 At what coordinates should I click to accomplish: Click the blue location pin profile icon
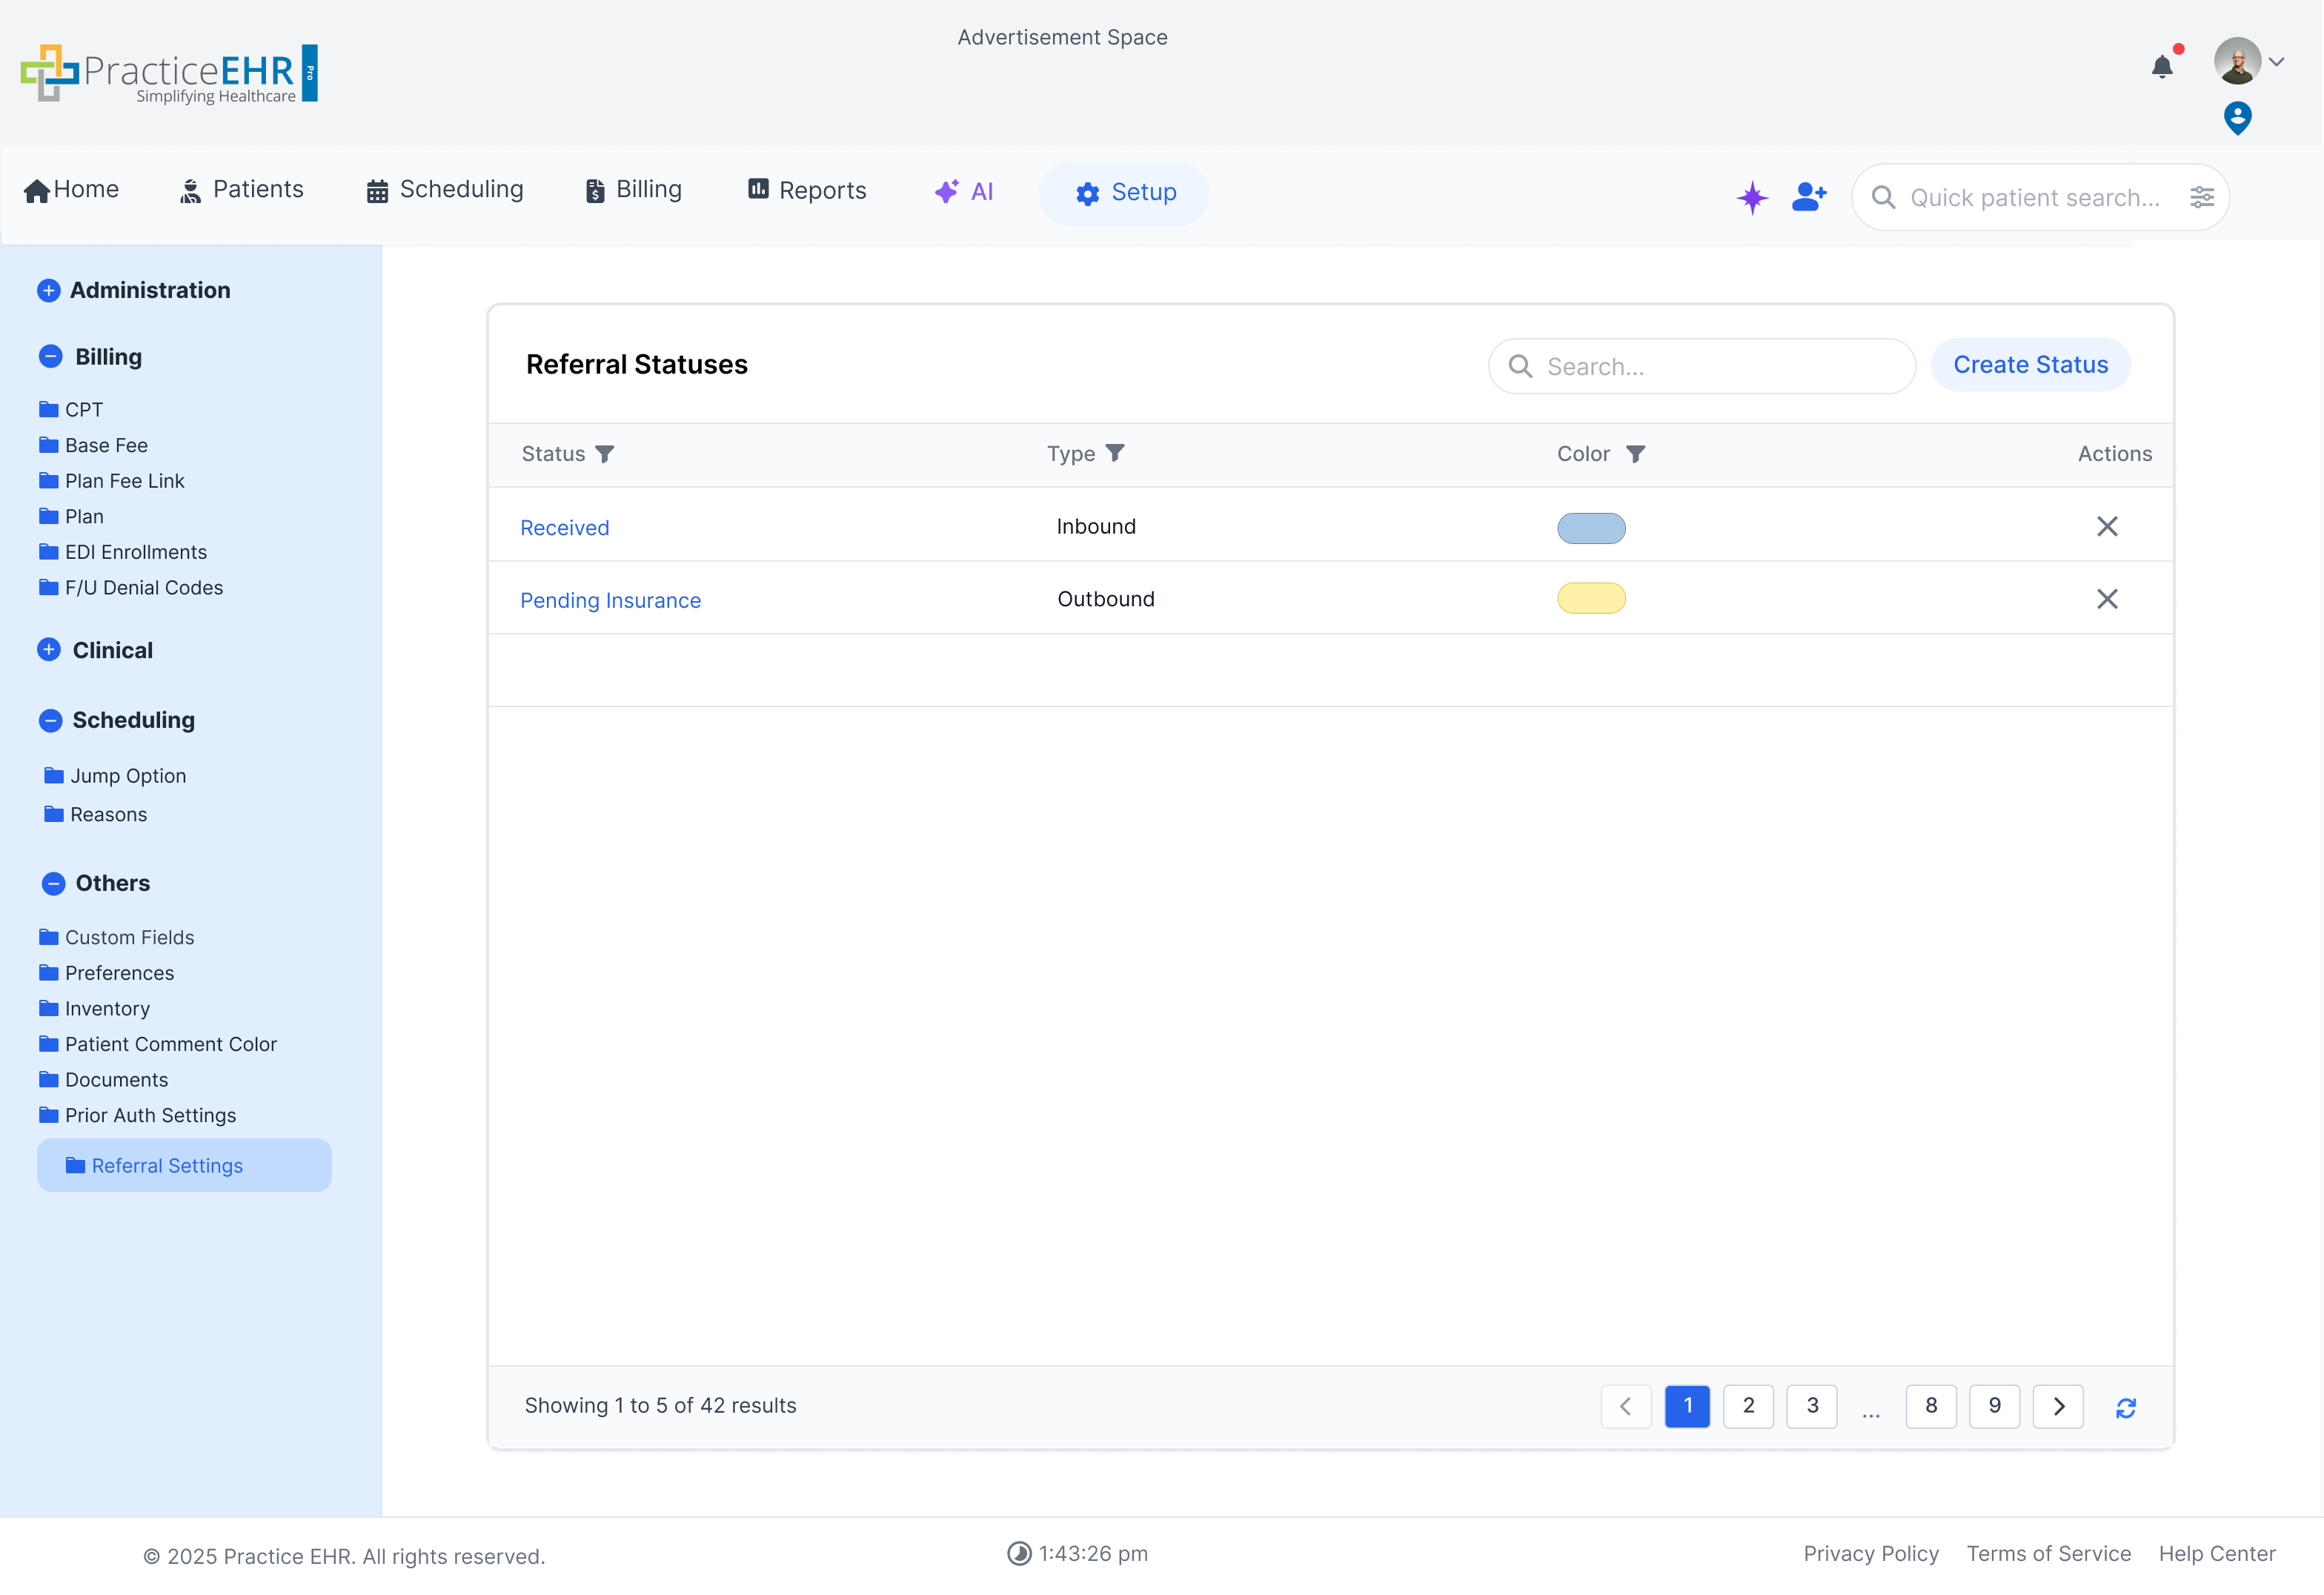tap(2237, 117)
